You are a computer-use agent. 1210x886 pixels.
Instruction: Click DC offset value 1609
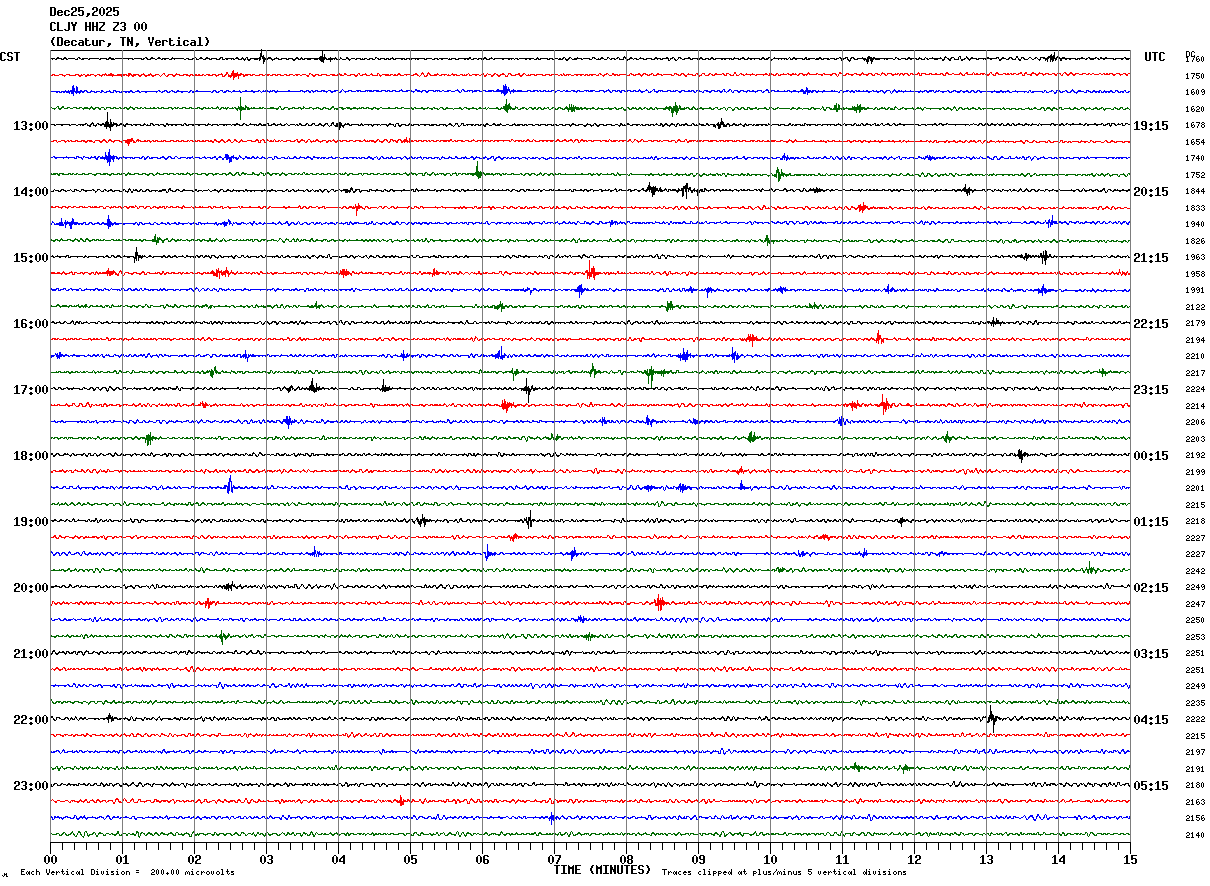[1195, 93]
